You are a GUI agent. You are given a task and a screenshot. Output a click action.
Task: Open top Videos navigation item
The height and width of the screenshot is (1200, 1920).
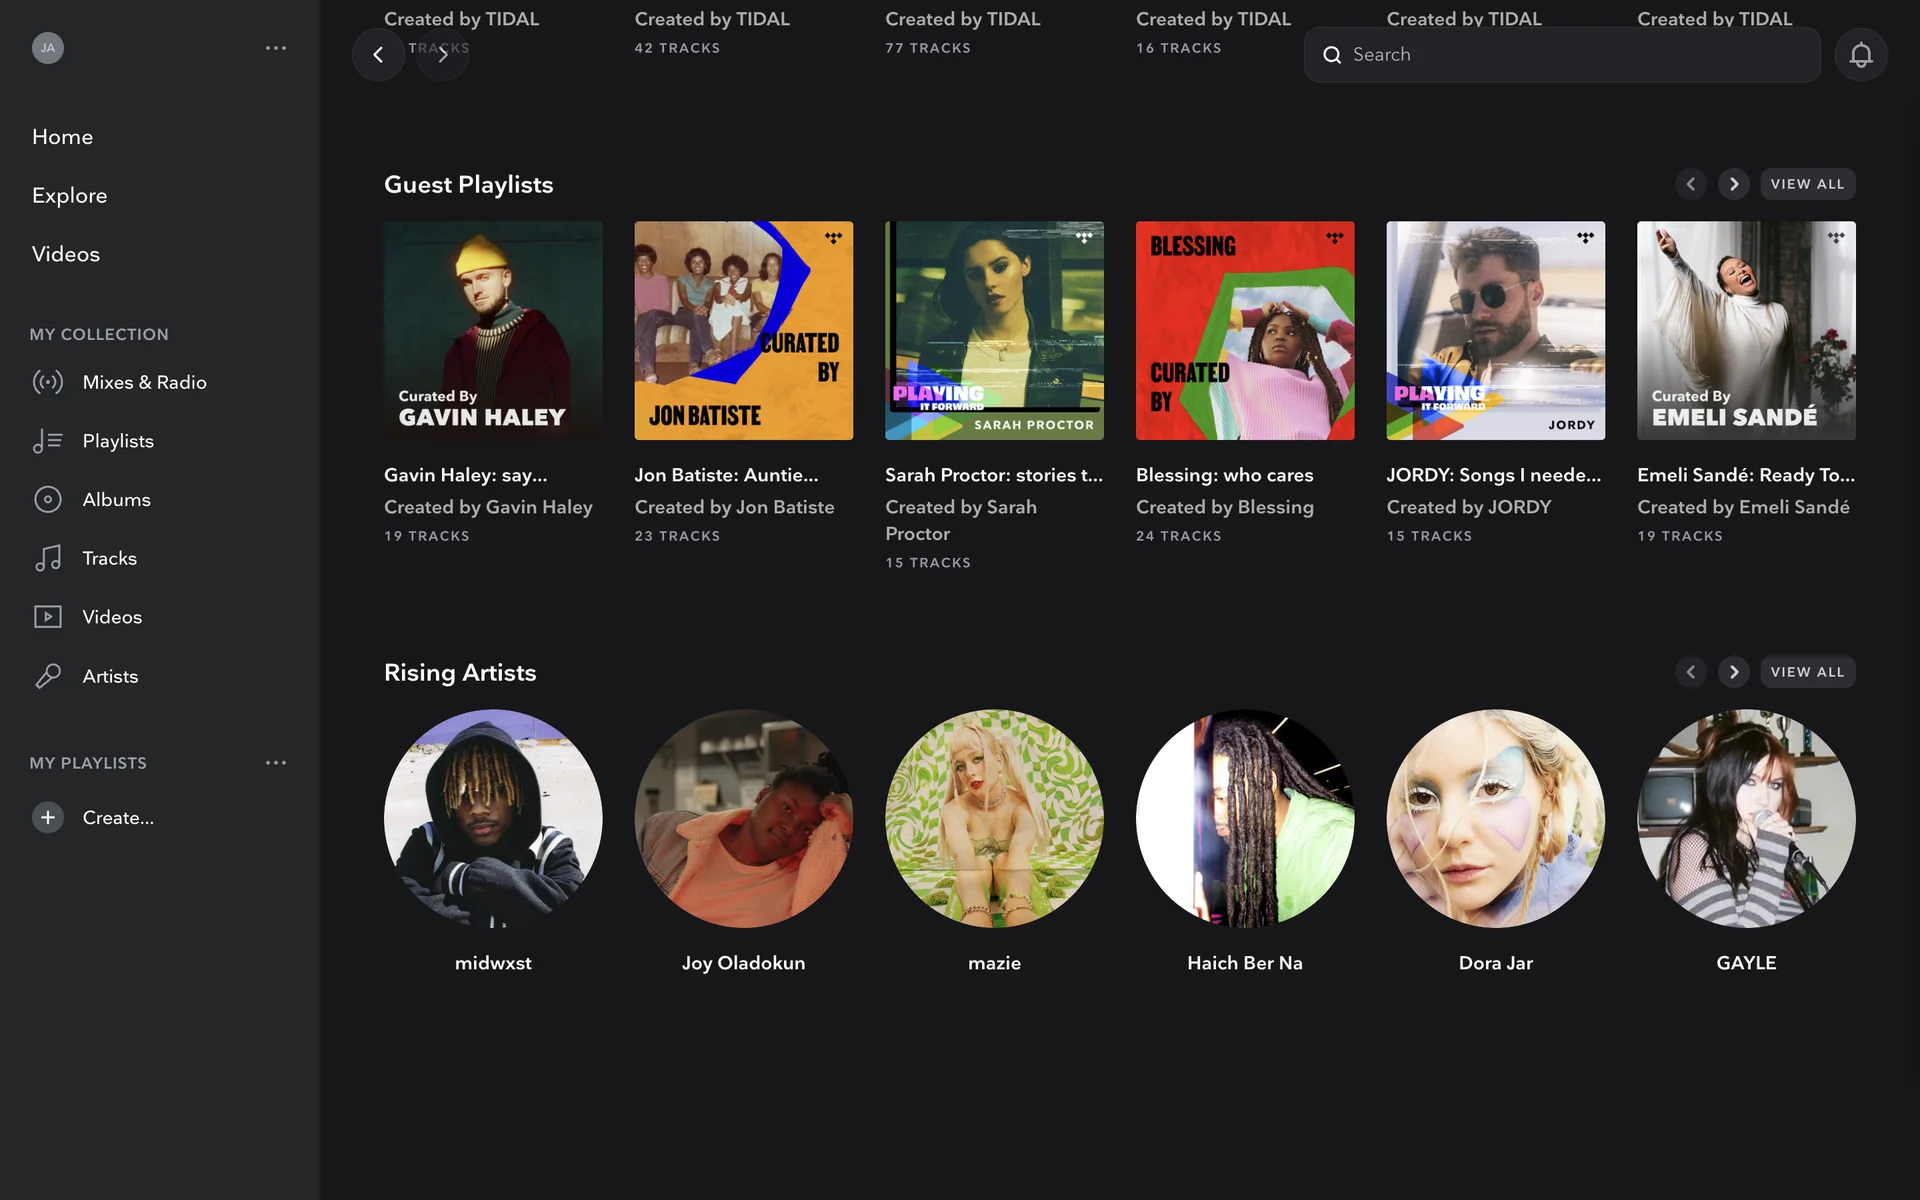tap(66, 254)
